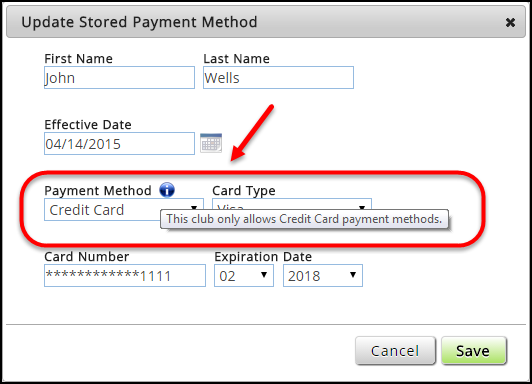Open the Payment Method dropdown

click(124, 210)
